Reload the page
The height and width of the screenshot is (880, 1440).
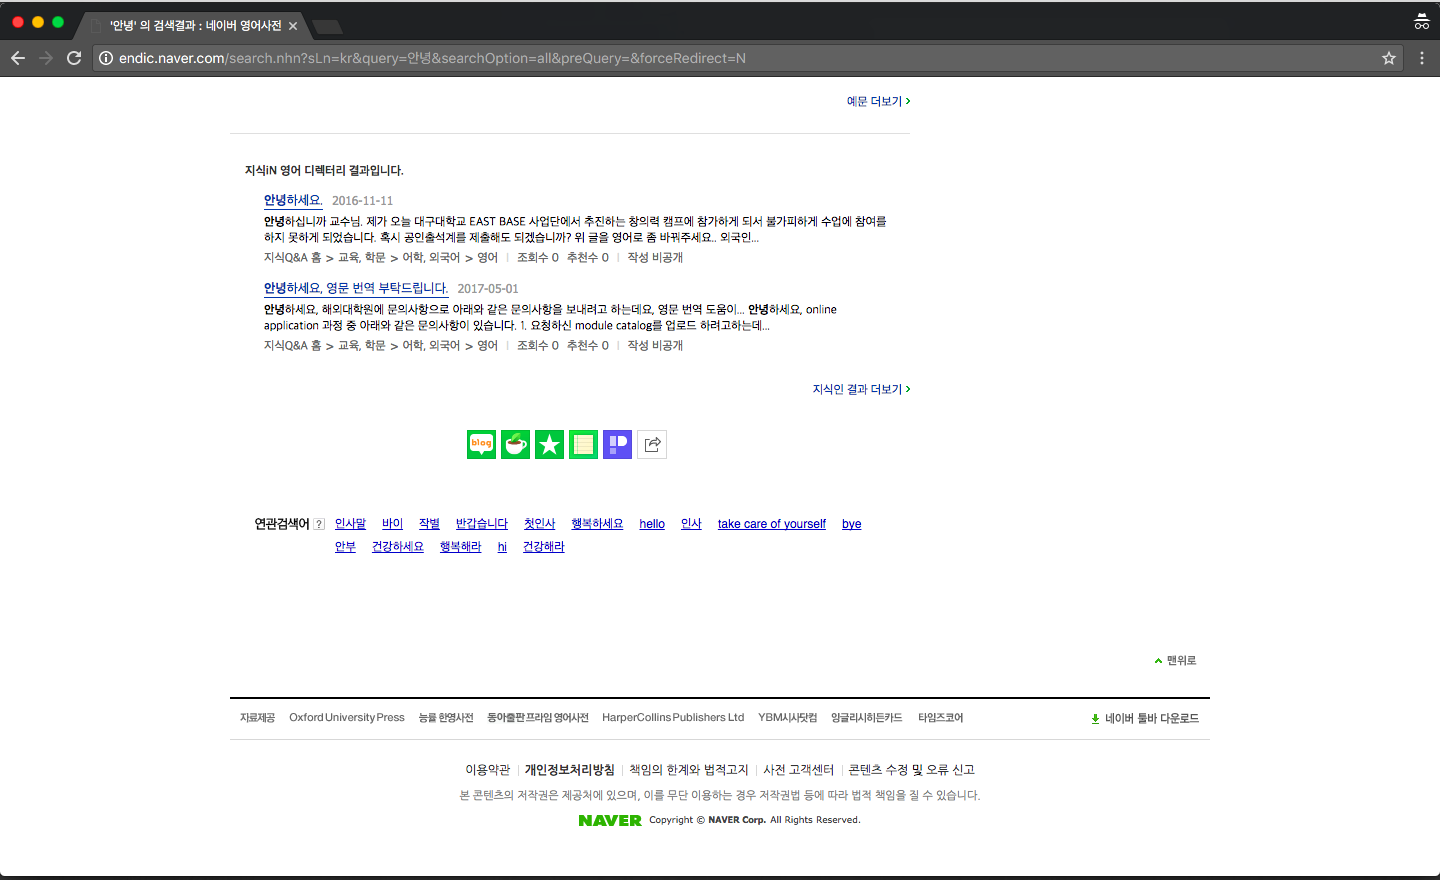click(x=74, y=58)
